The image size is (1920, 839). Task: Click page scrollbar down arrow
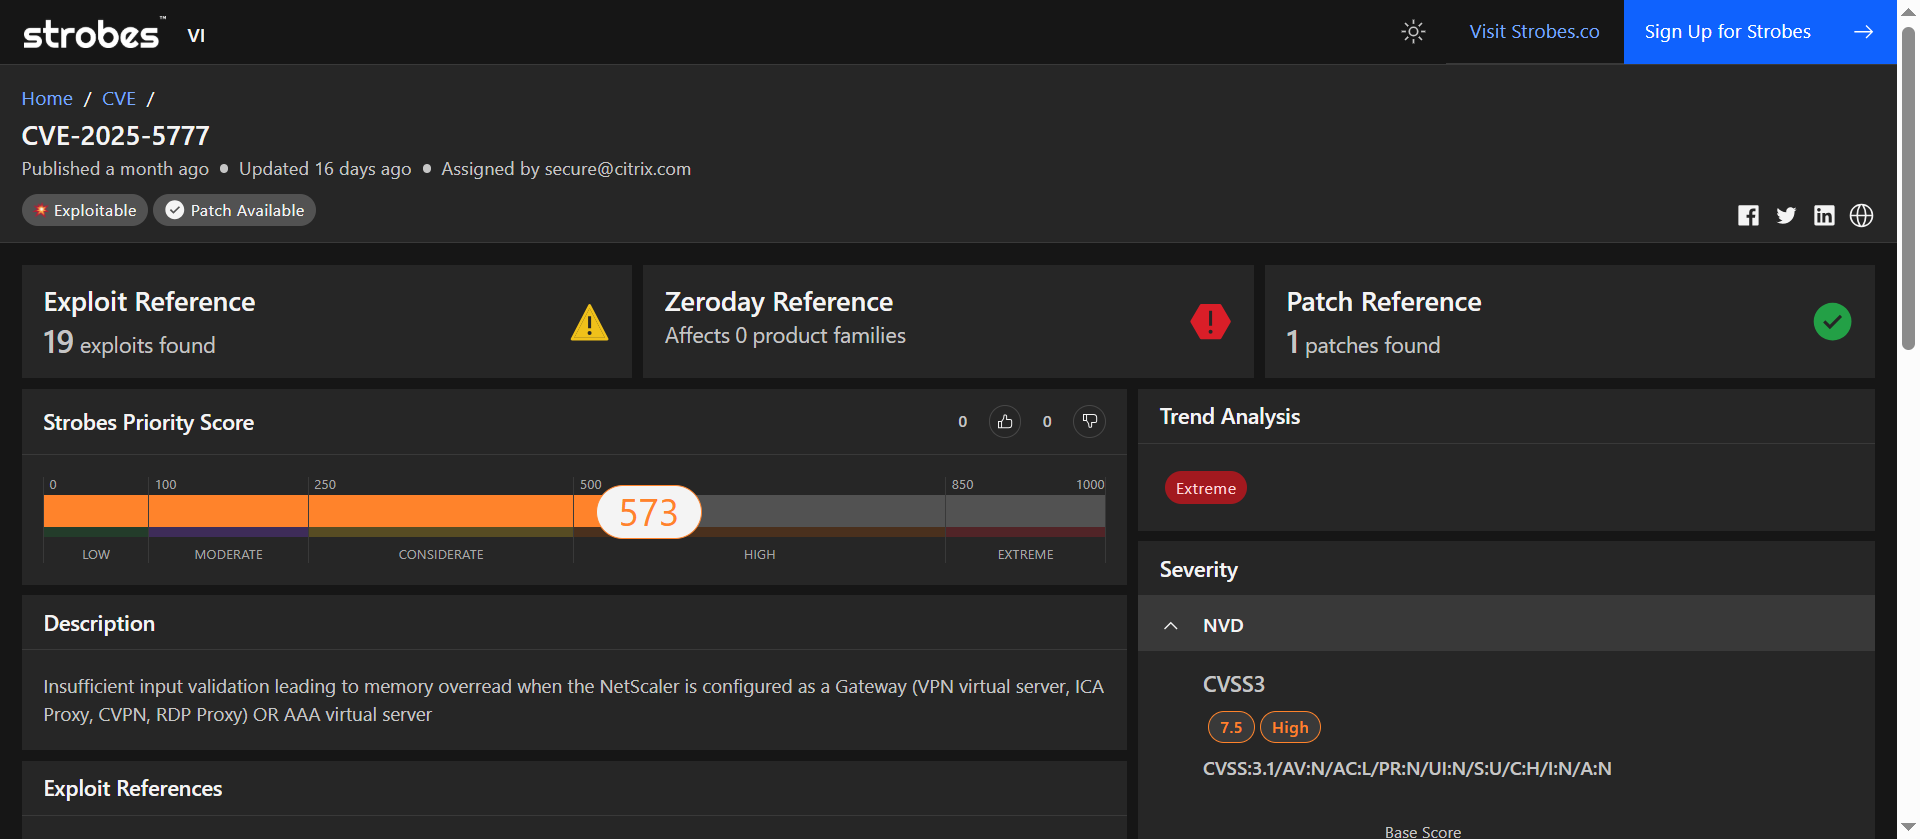(x=1908, y=827)
